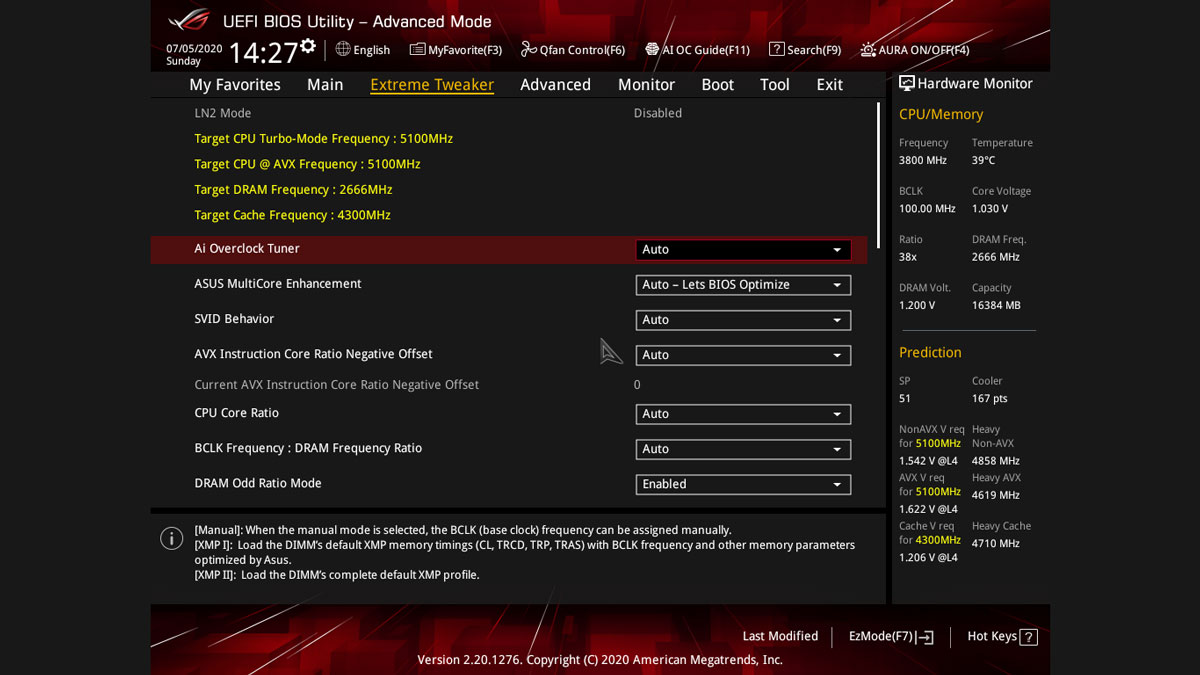Click Target Cache Frequency : 4300MHz text
Screen dimensions: 1200x675
pos(292,215)
